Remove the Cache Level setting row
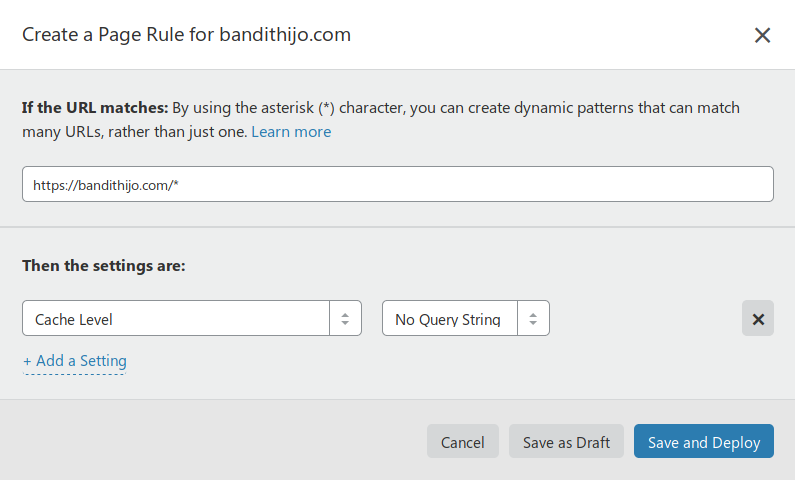Screen dimensions: 795x480 point(757,319)
